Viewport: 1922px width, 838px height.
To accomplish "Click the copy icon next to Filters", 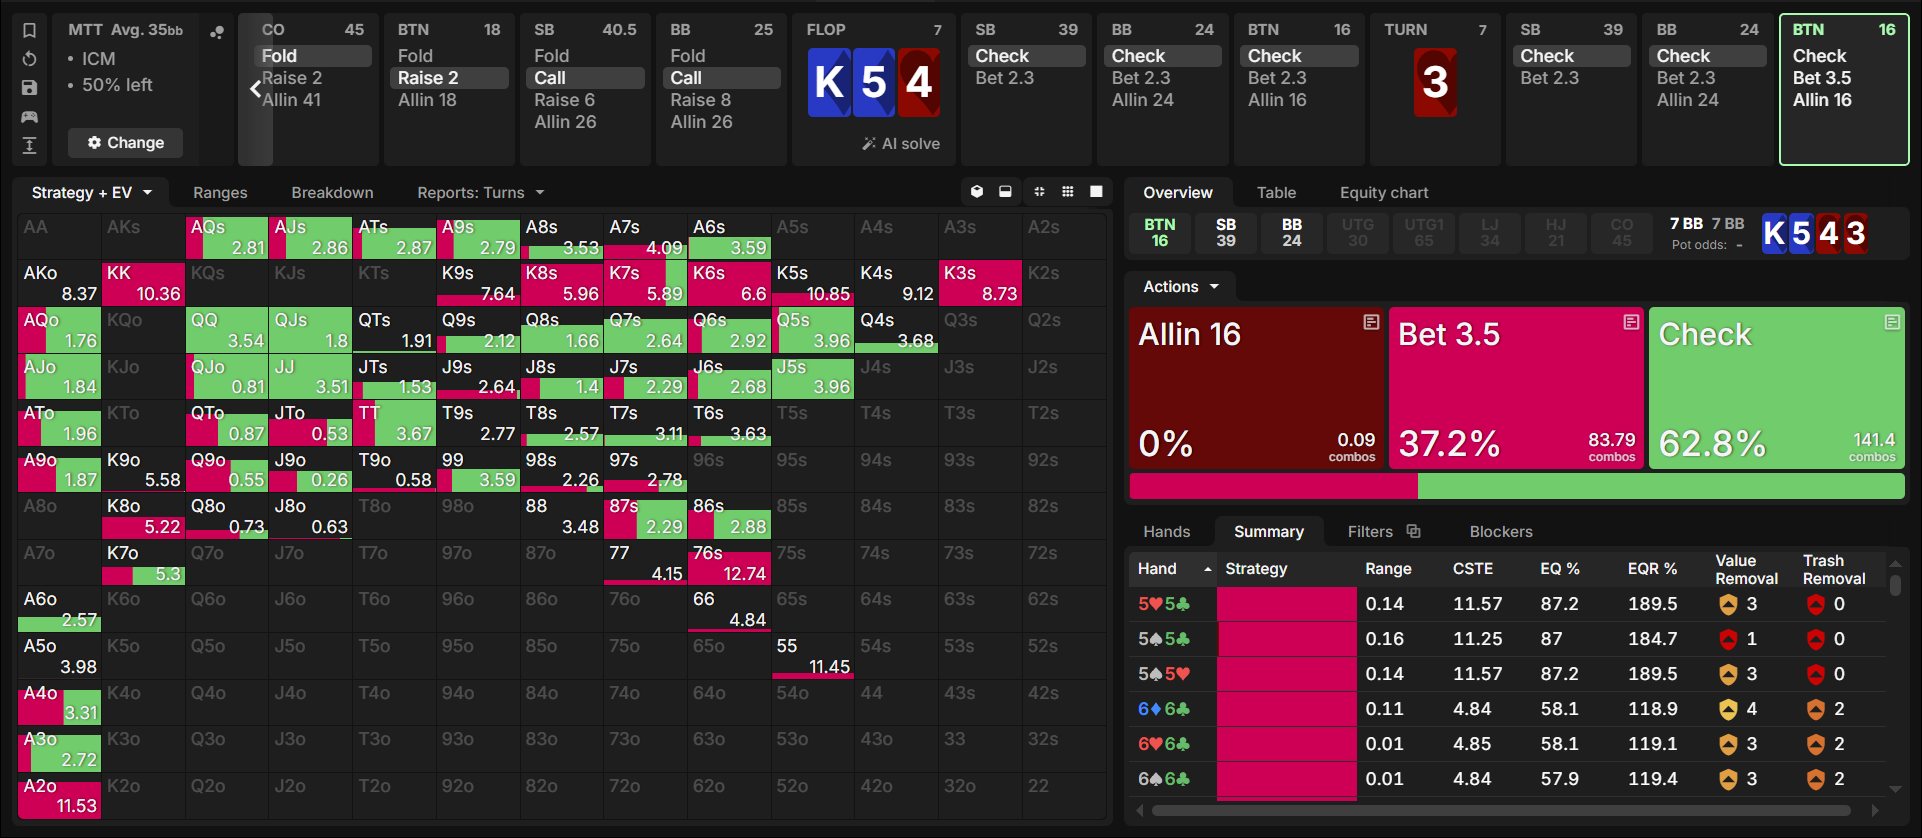I will click(x=1413, y=531).
